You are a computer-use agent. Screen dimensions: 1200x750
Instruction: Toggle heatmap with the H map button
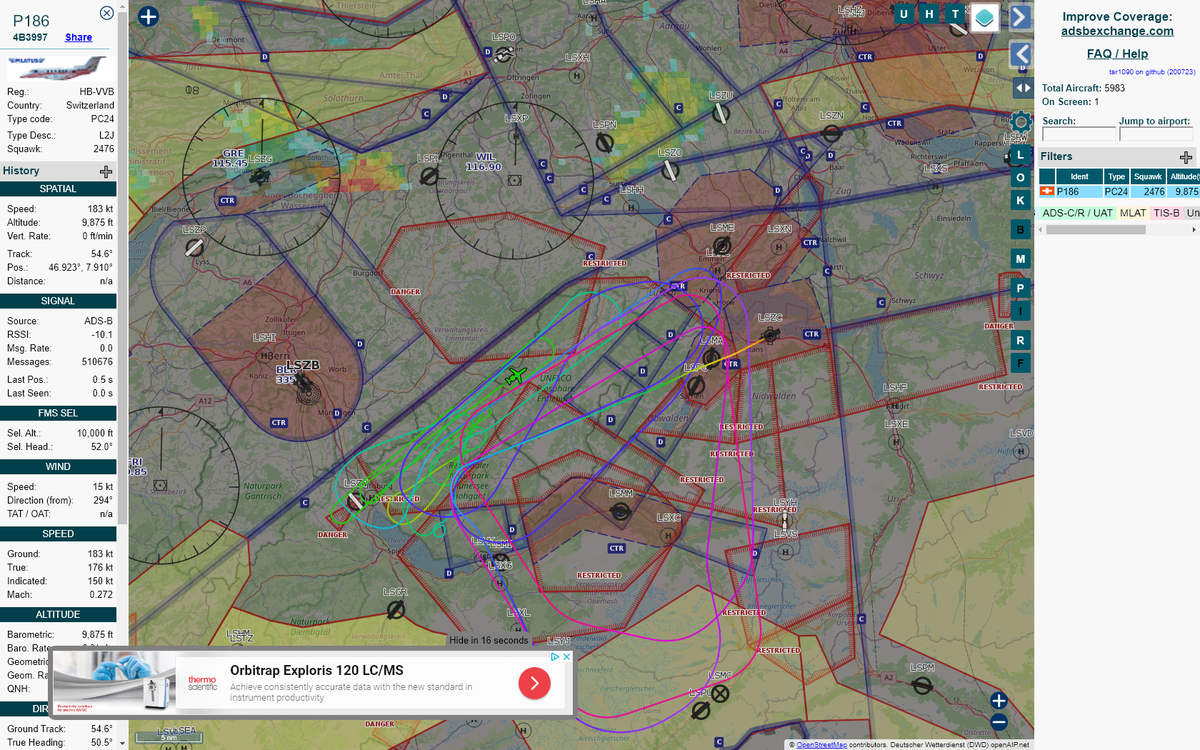[x=929, y=15]
